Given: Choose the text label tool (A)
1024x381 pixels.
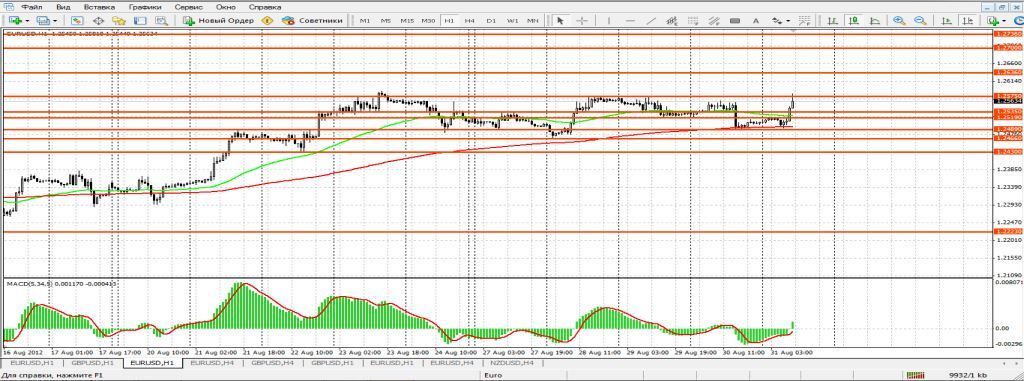Looking at the screenshot, I should [756, 21].
